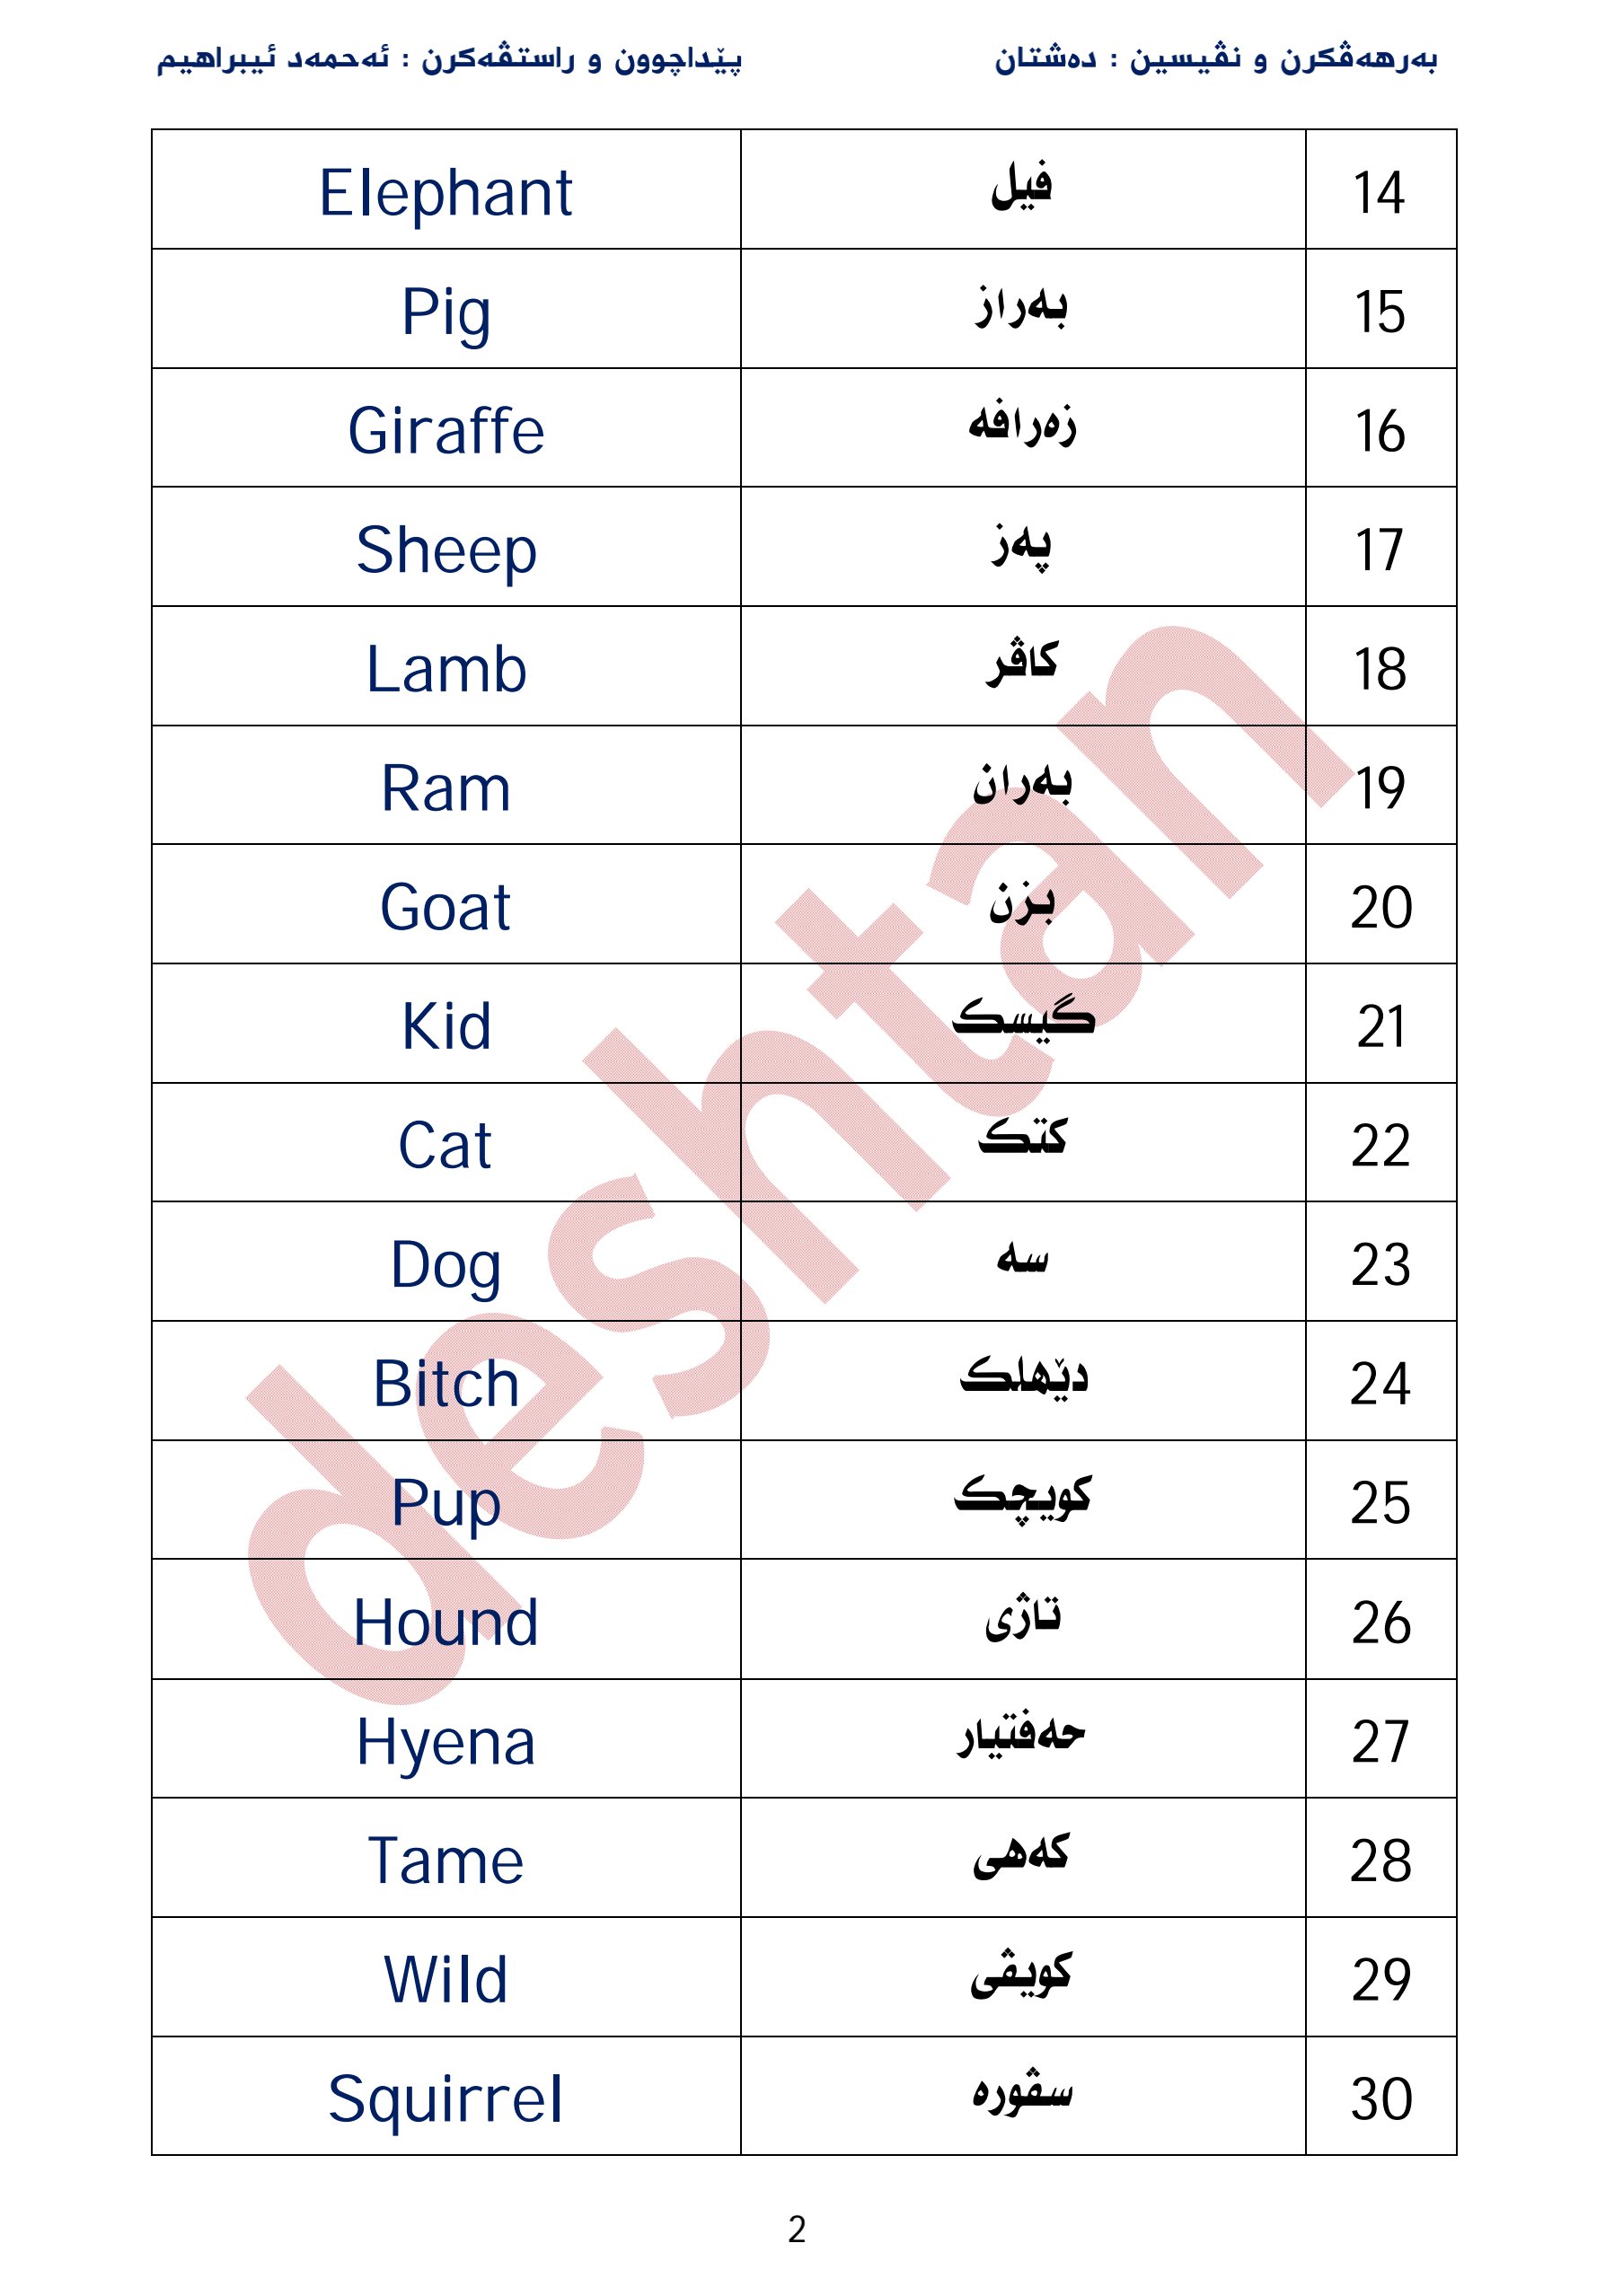Select the word Squirrel in the last row
The width and height of the screenshot is (1623, 2296).
pyautogui.click(x=445, y=2098)
